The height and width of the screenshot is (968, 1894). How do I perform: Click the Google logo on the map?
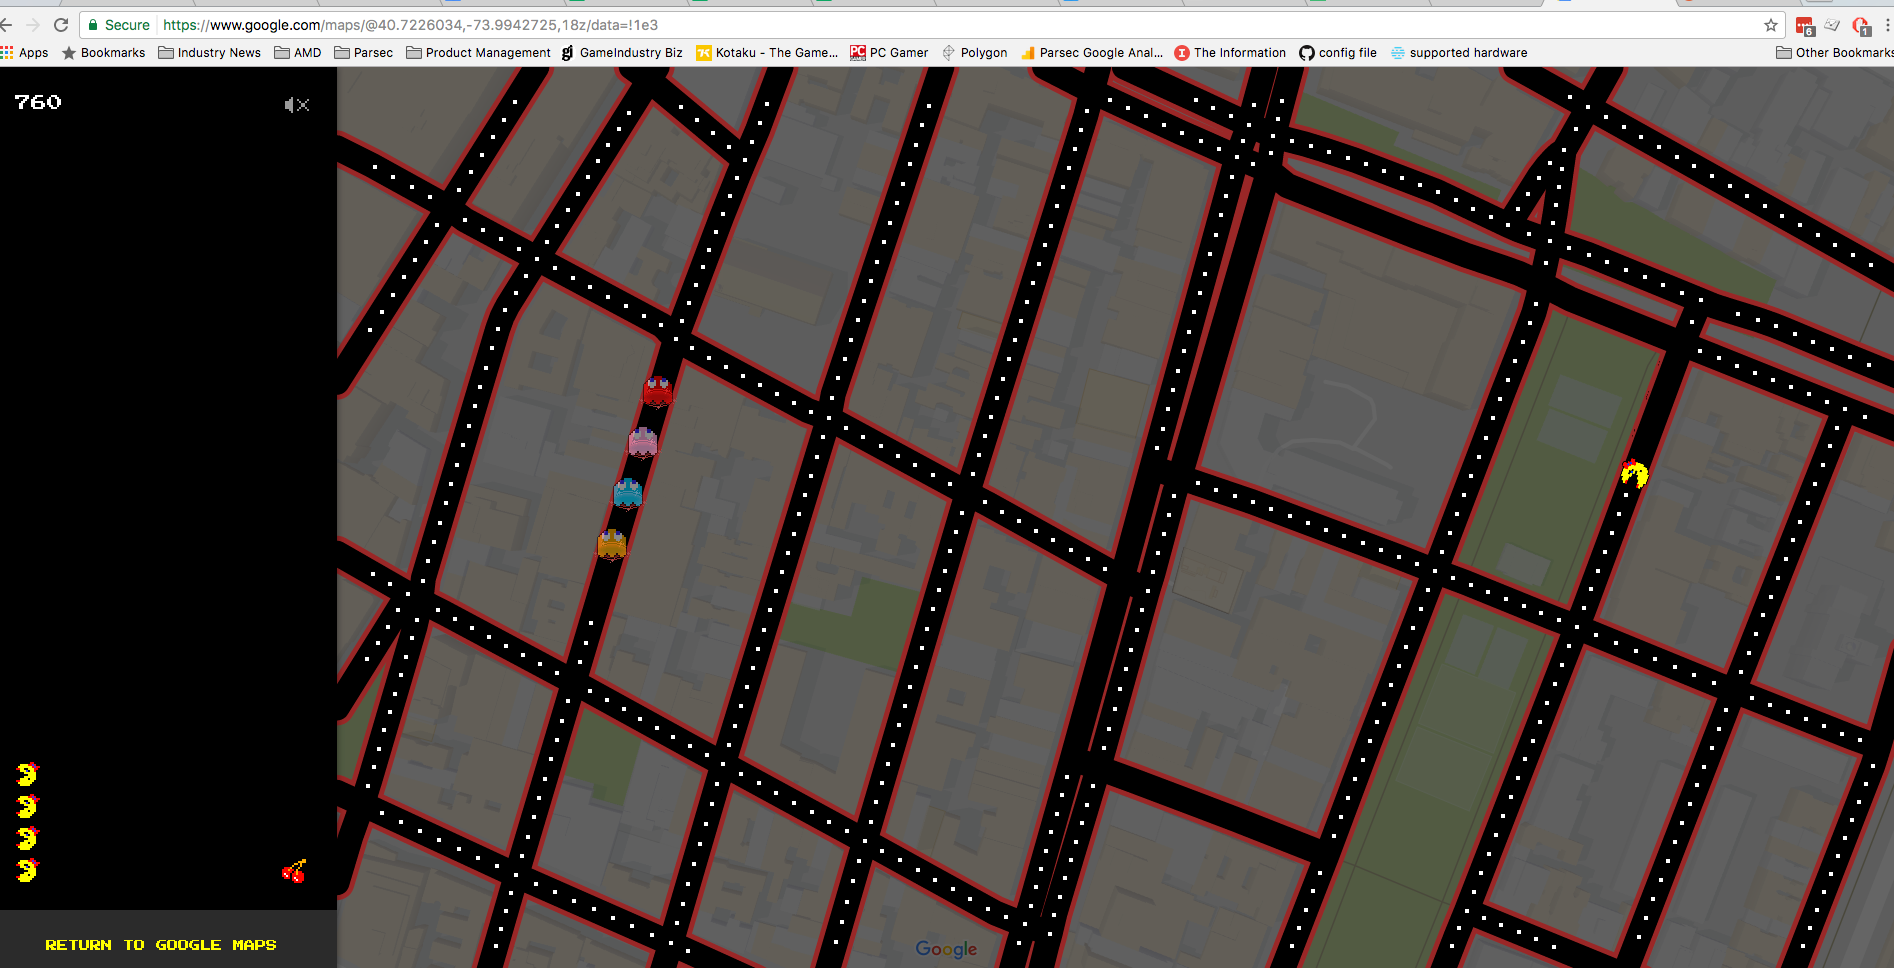coord(946,949)
